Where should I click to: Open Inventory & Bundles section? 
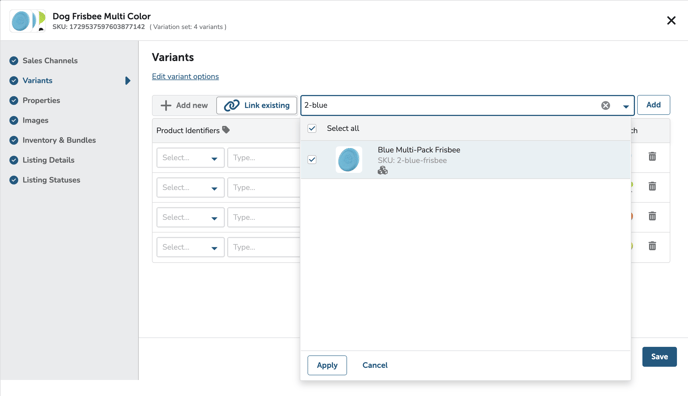tap(59, 140)
